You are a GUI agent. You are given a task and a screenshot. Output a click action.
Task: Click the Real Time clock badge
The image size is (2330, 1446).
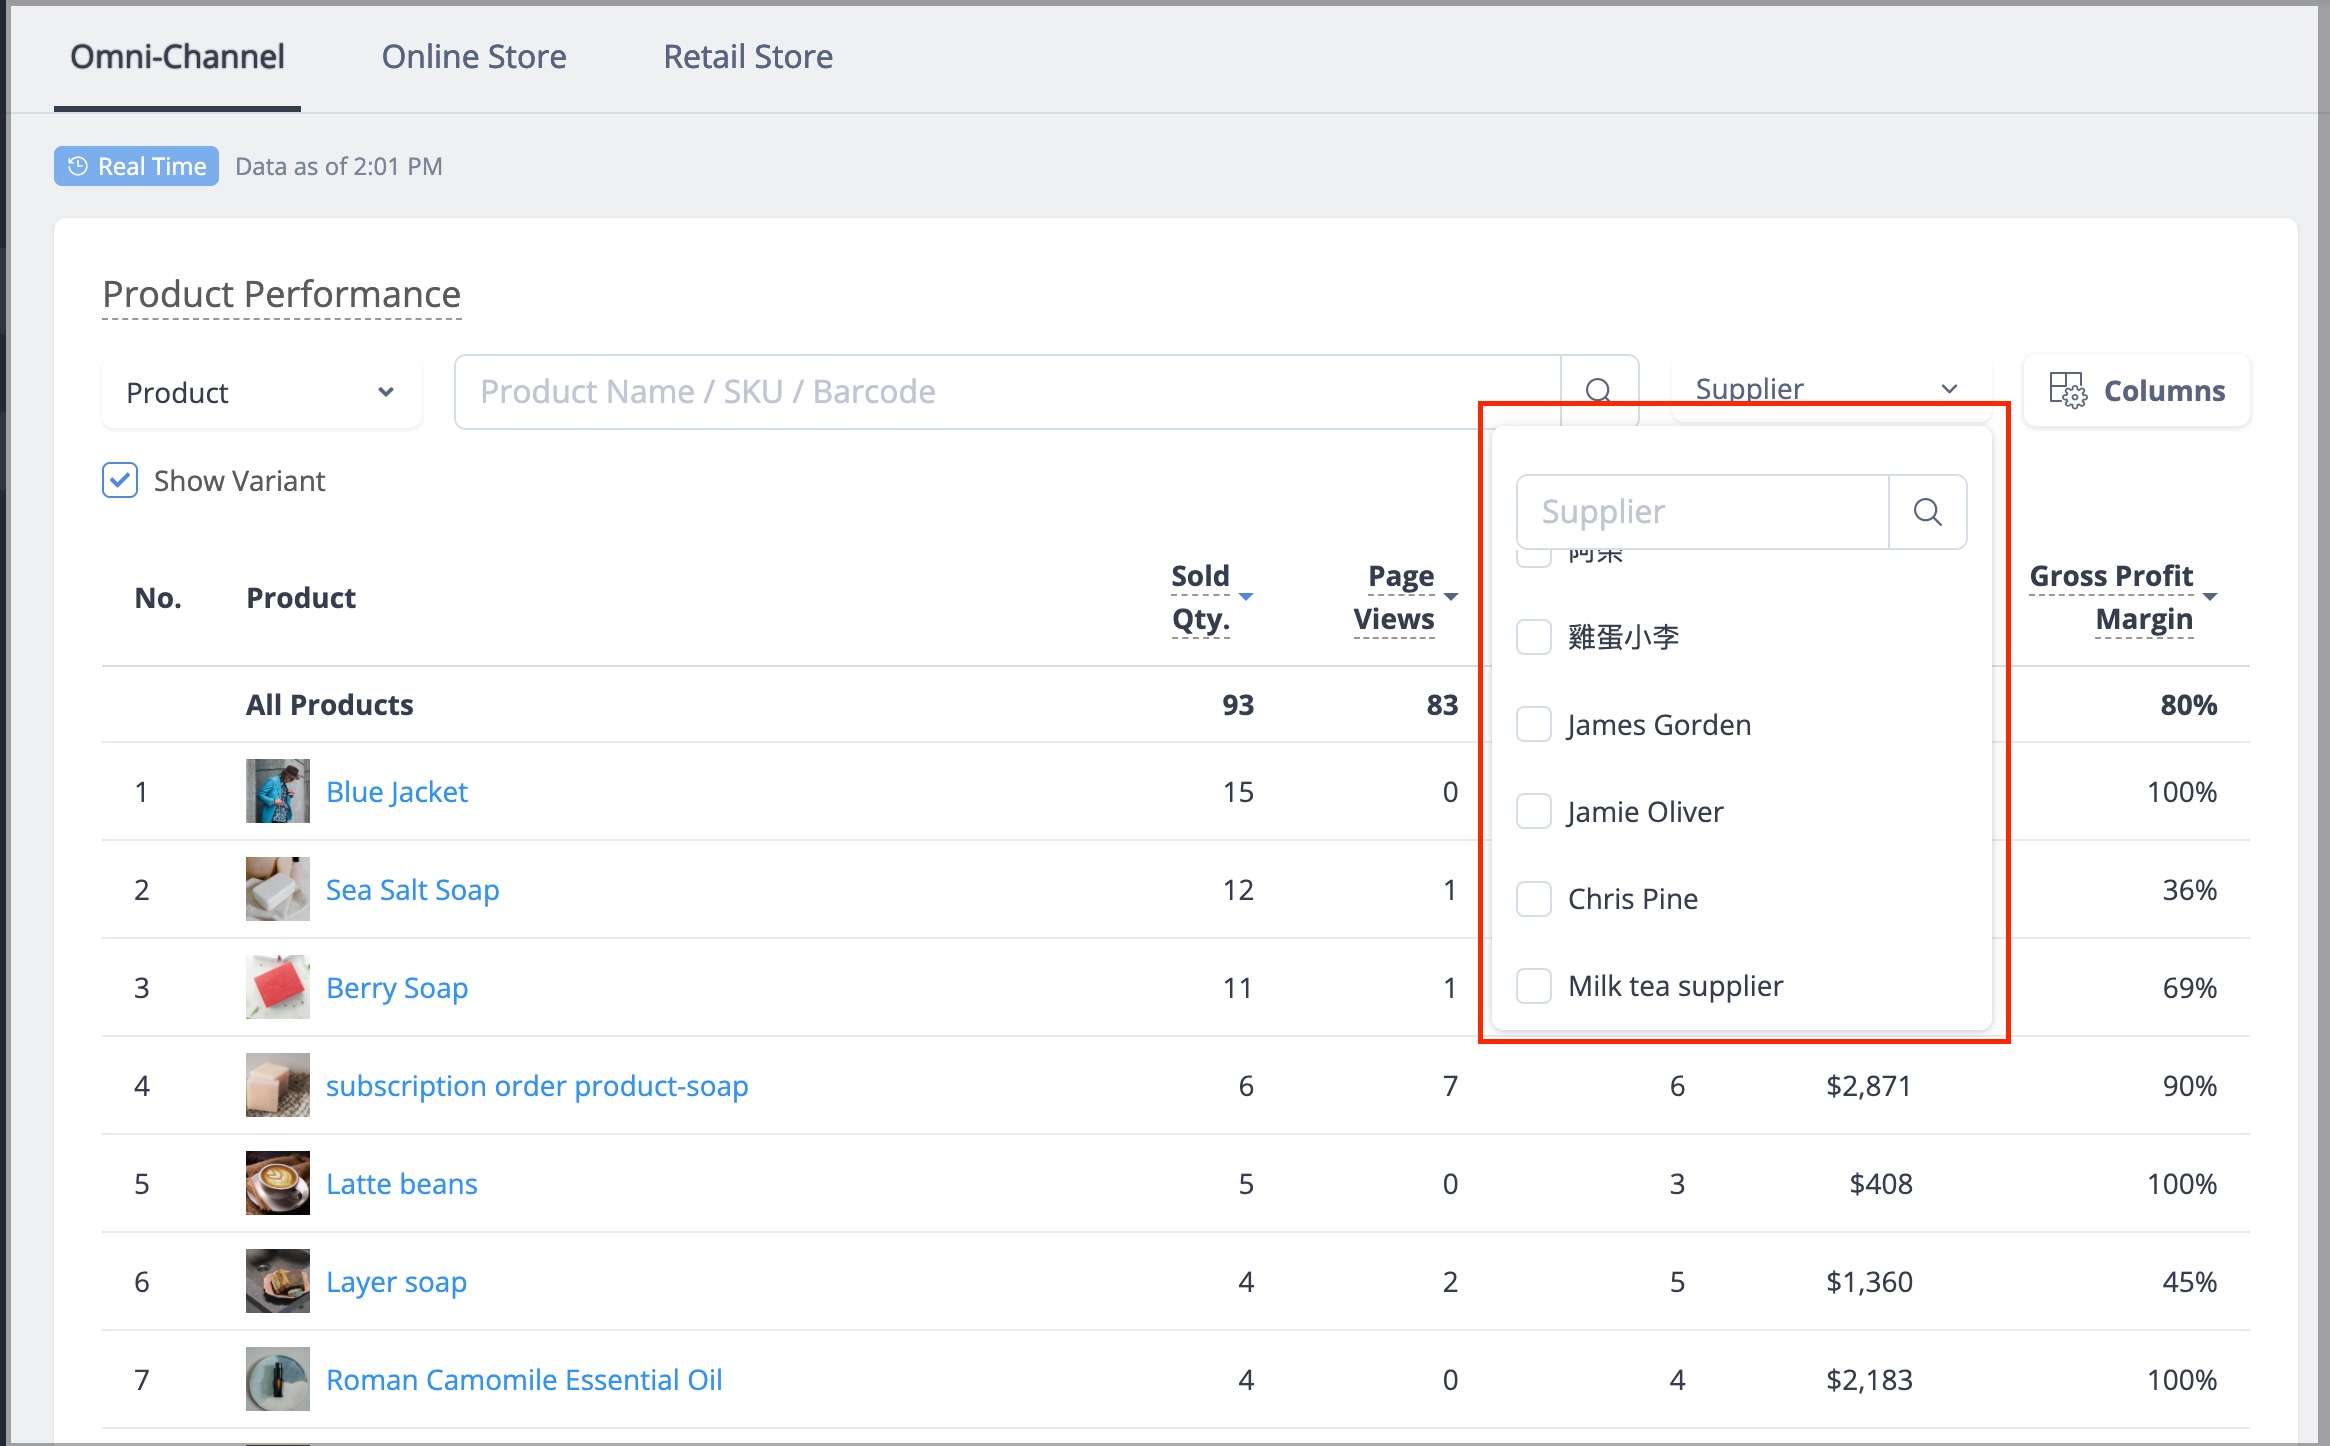click(136, 166)
